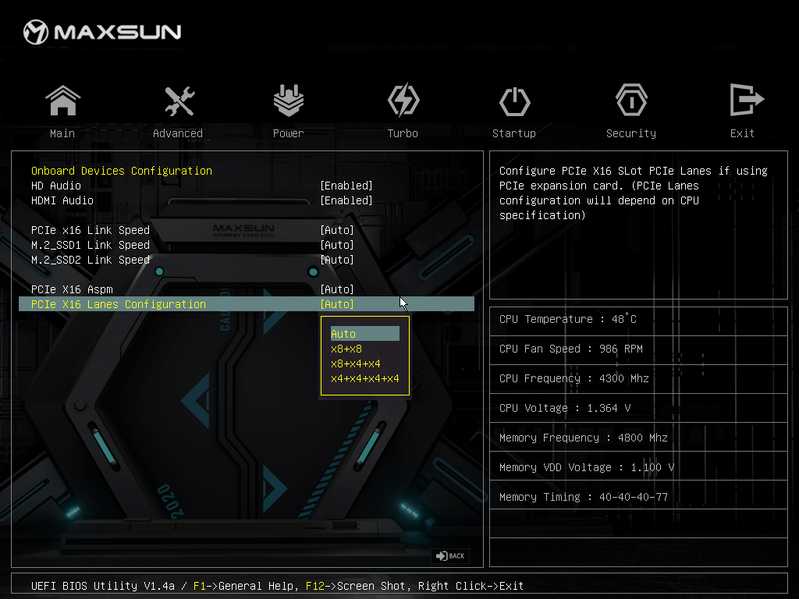Image resolution: width=799 pixels, height=599 pixels.
Task: Click the Onboard Devices Configuration heading
Action: point(122,171)
